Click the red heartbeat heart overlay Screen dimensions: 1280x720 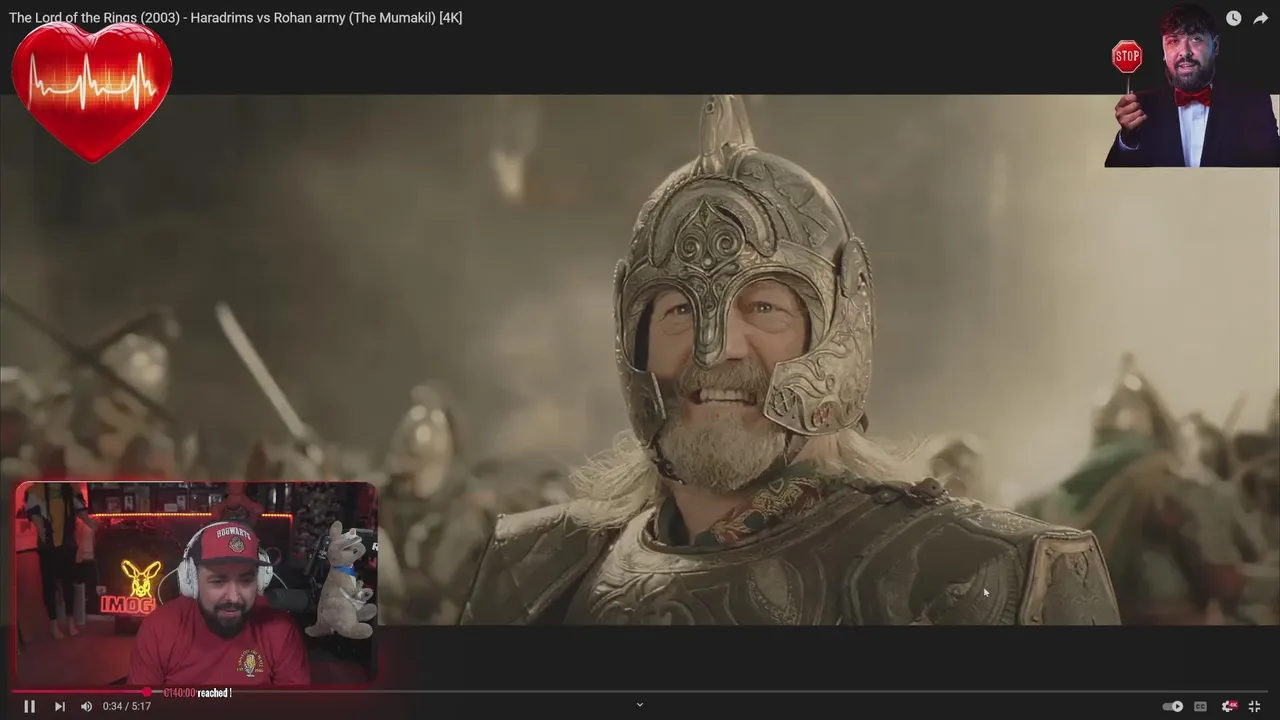92,91
